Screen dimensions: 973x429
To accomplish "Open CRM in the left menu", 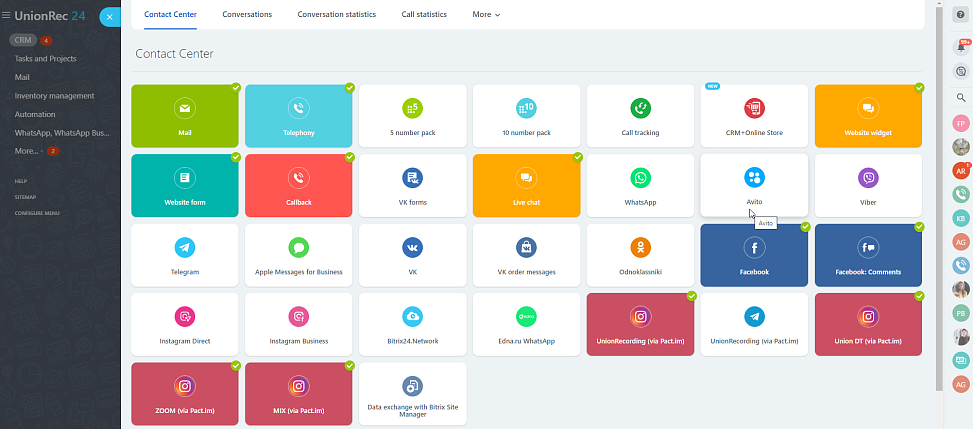I will tap(23, 40).
